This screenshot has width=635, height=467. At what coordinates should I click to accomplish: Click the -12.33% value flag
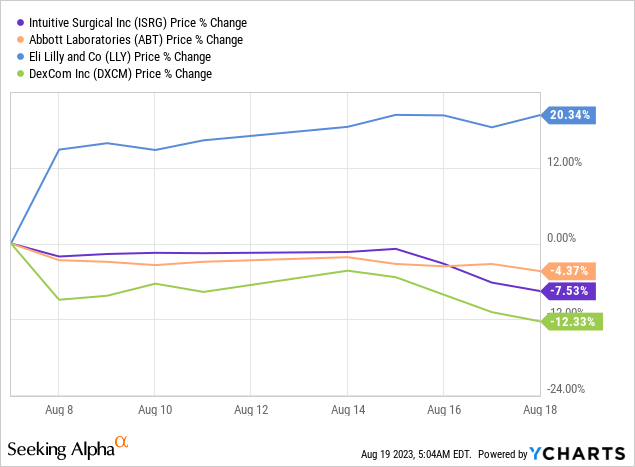[x=571, y=321]
